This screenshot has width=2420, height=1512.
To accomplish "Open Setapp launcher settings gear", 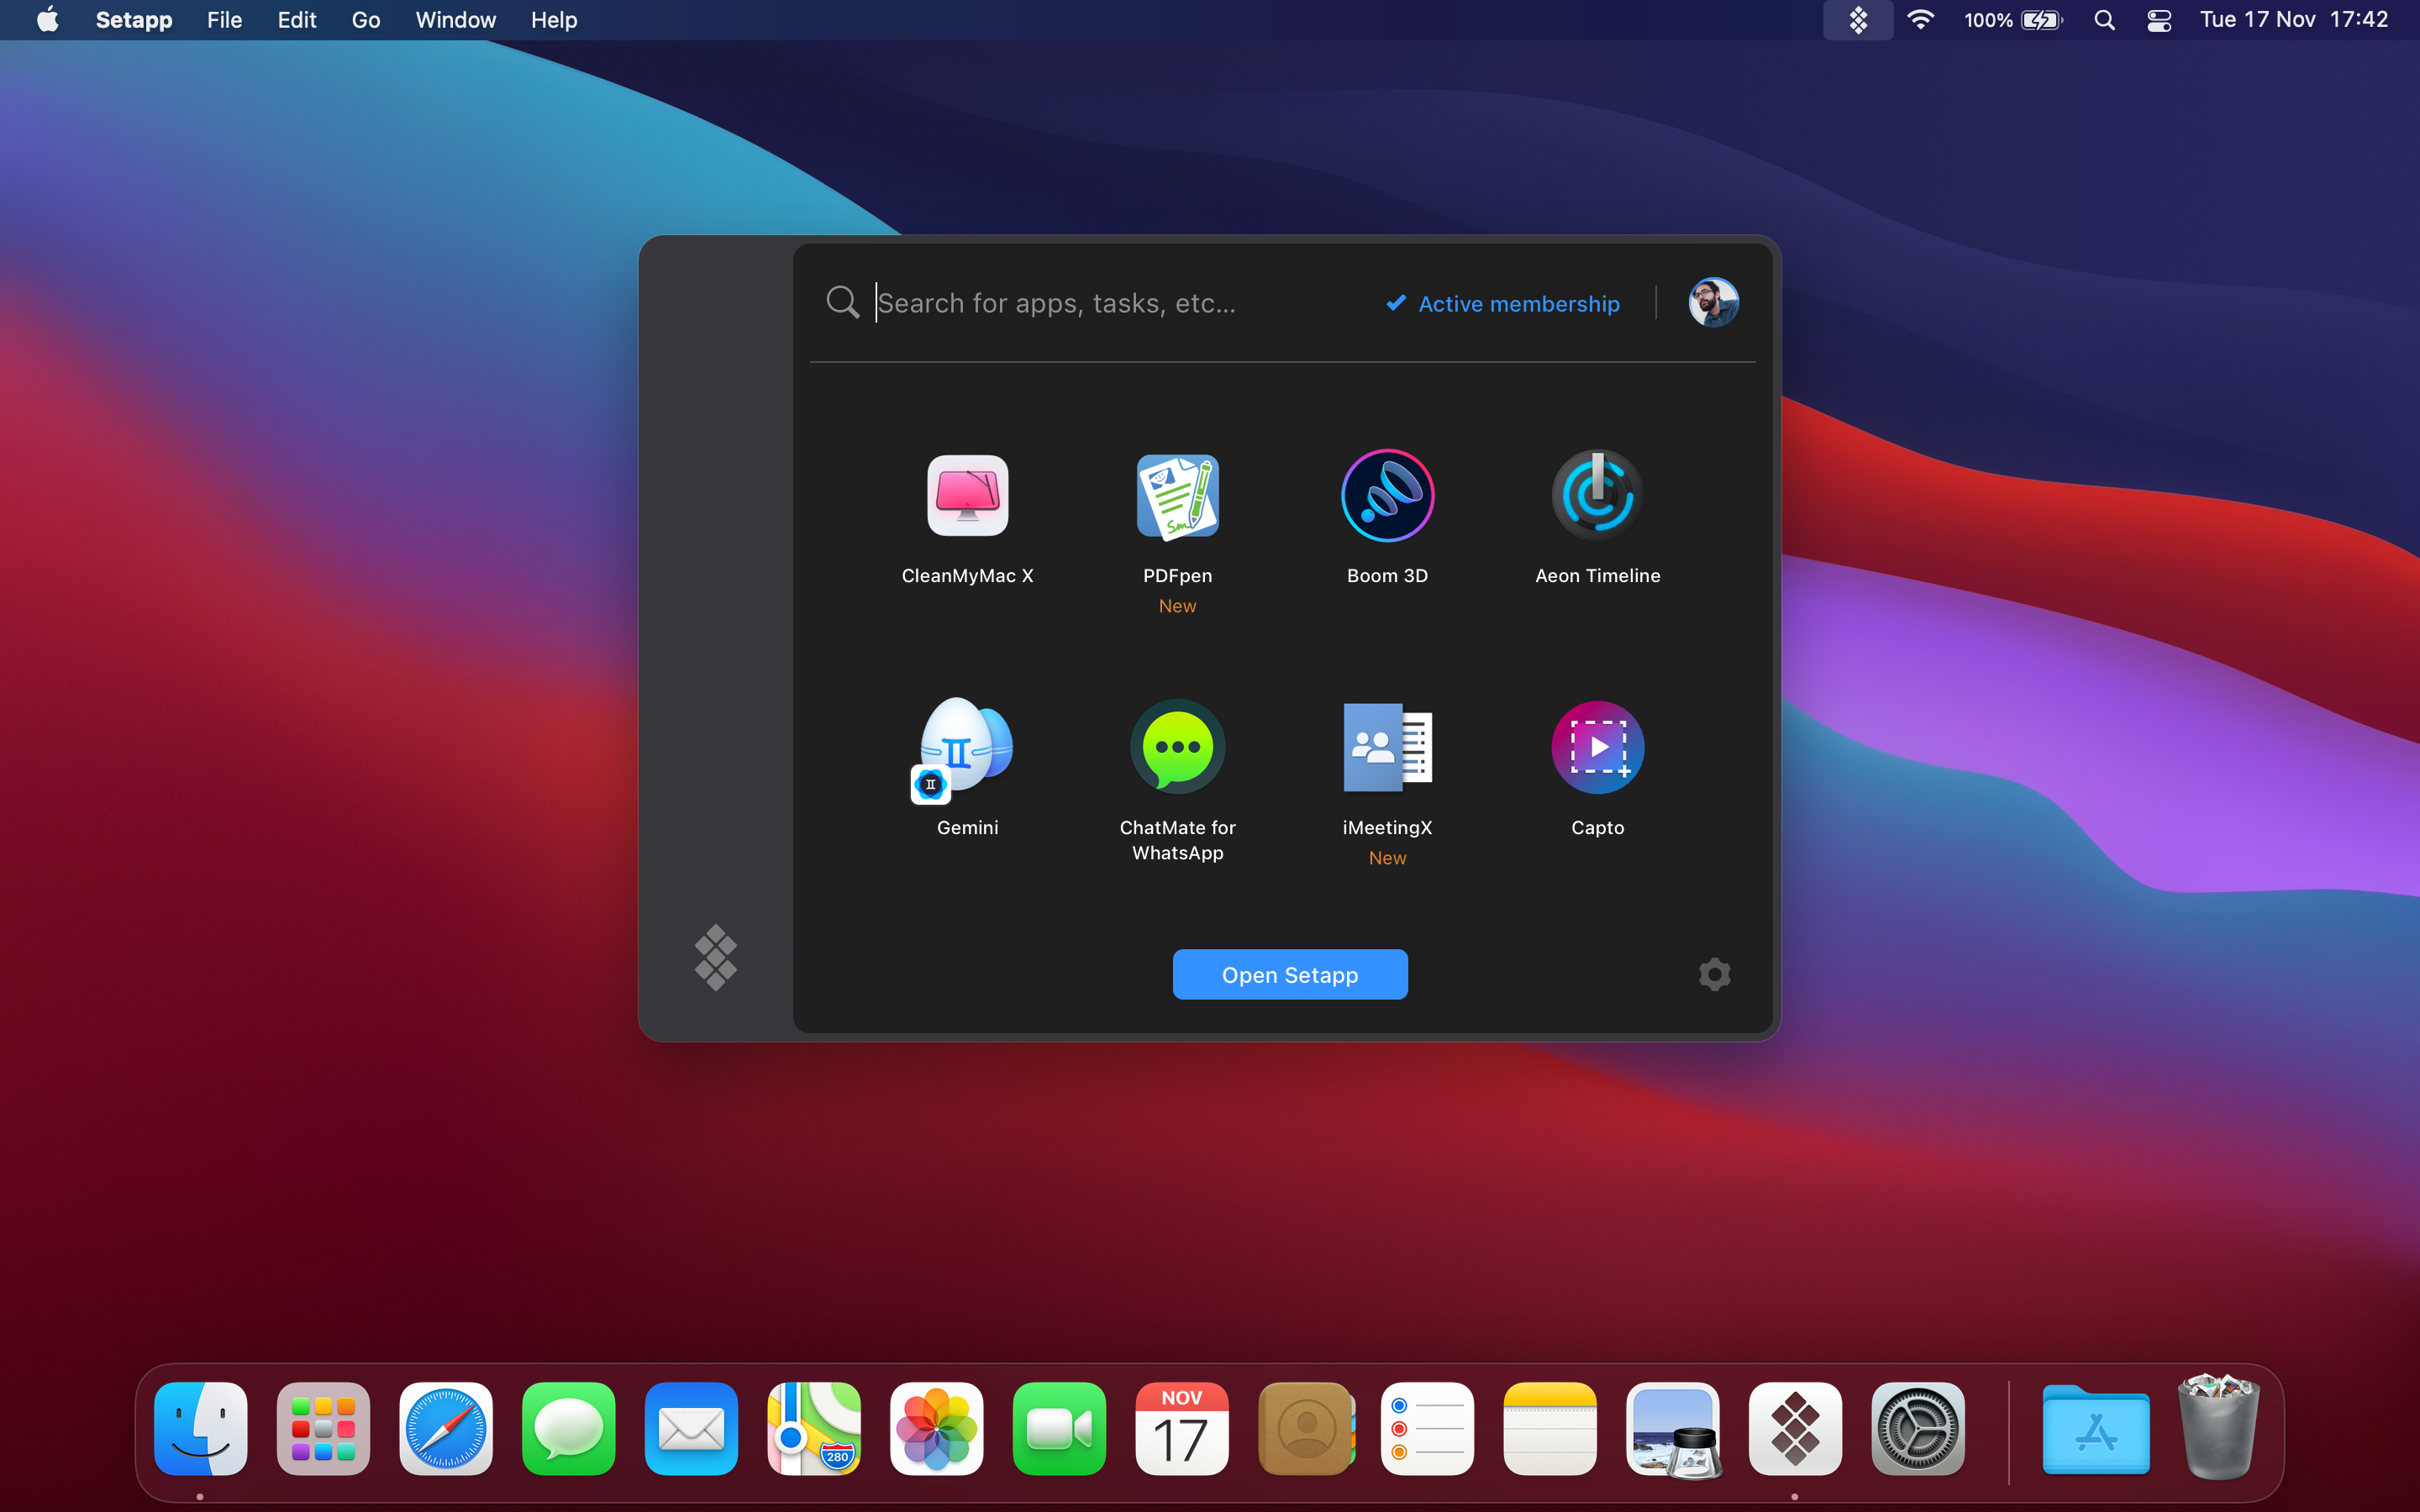I will coord(1714,974).
